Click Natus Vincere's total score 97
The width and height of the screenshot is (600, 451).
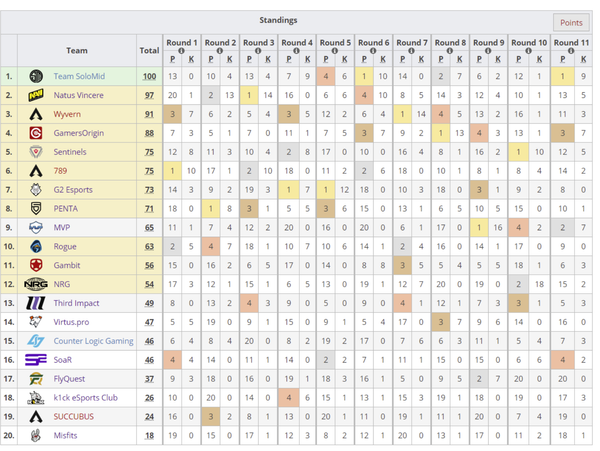point(149,95)
